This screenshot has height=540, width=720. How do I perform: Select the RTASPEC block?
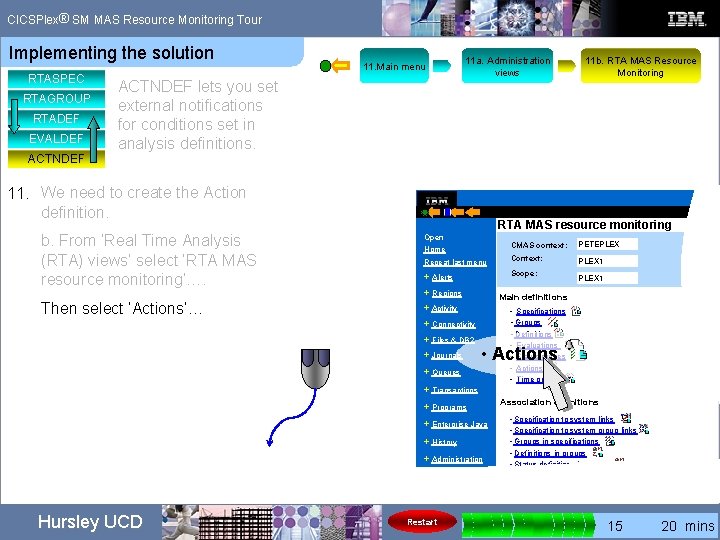[56, 79]
